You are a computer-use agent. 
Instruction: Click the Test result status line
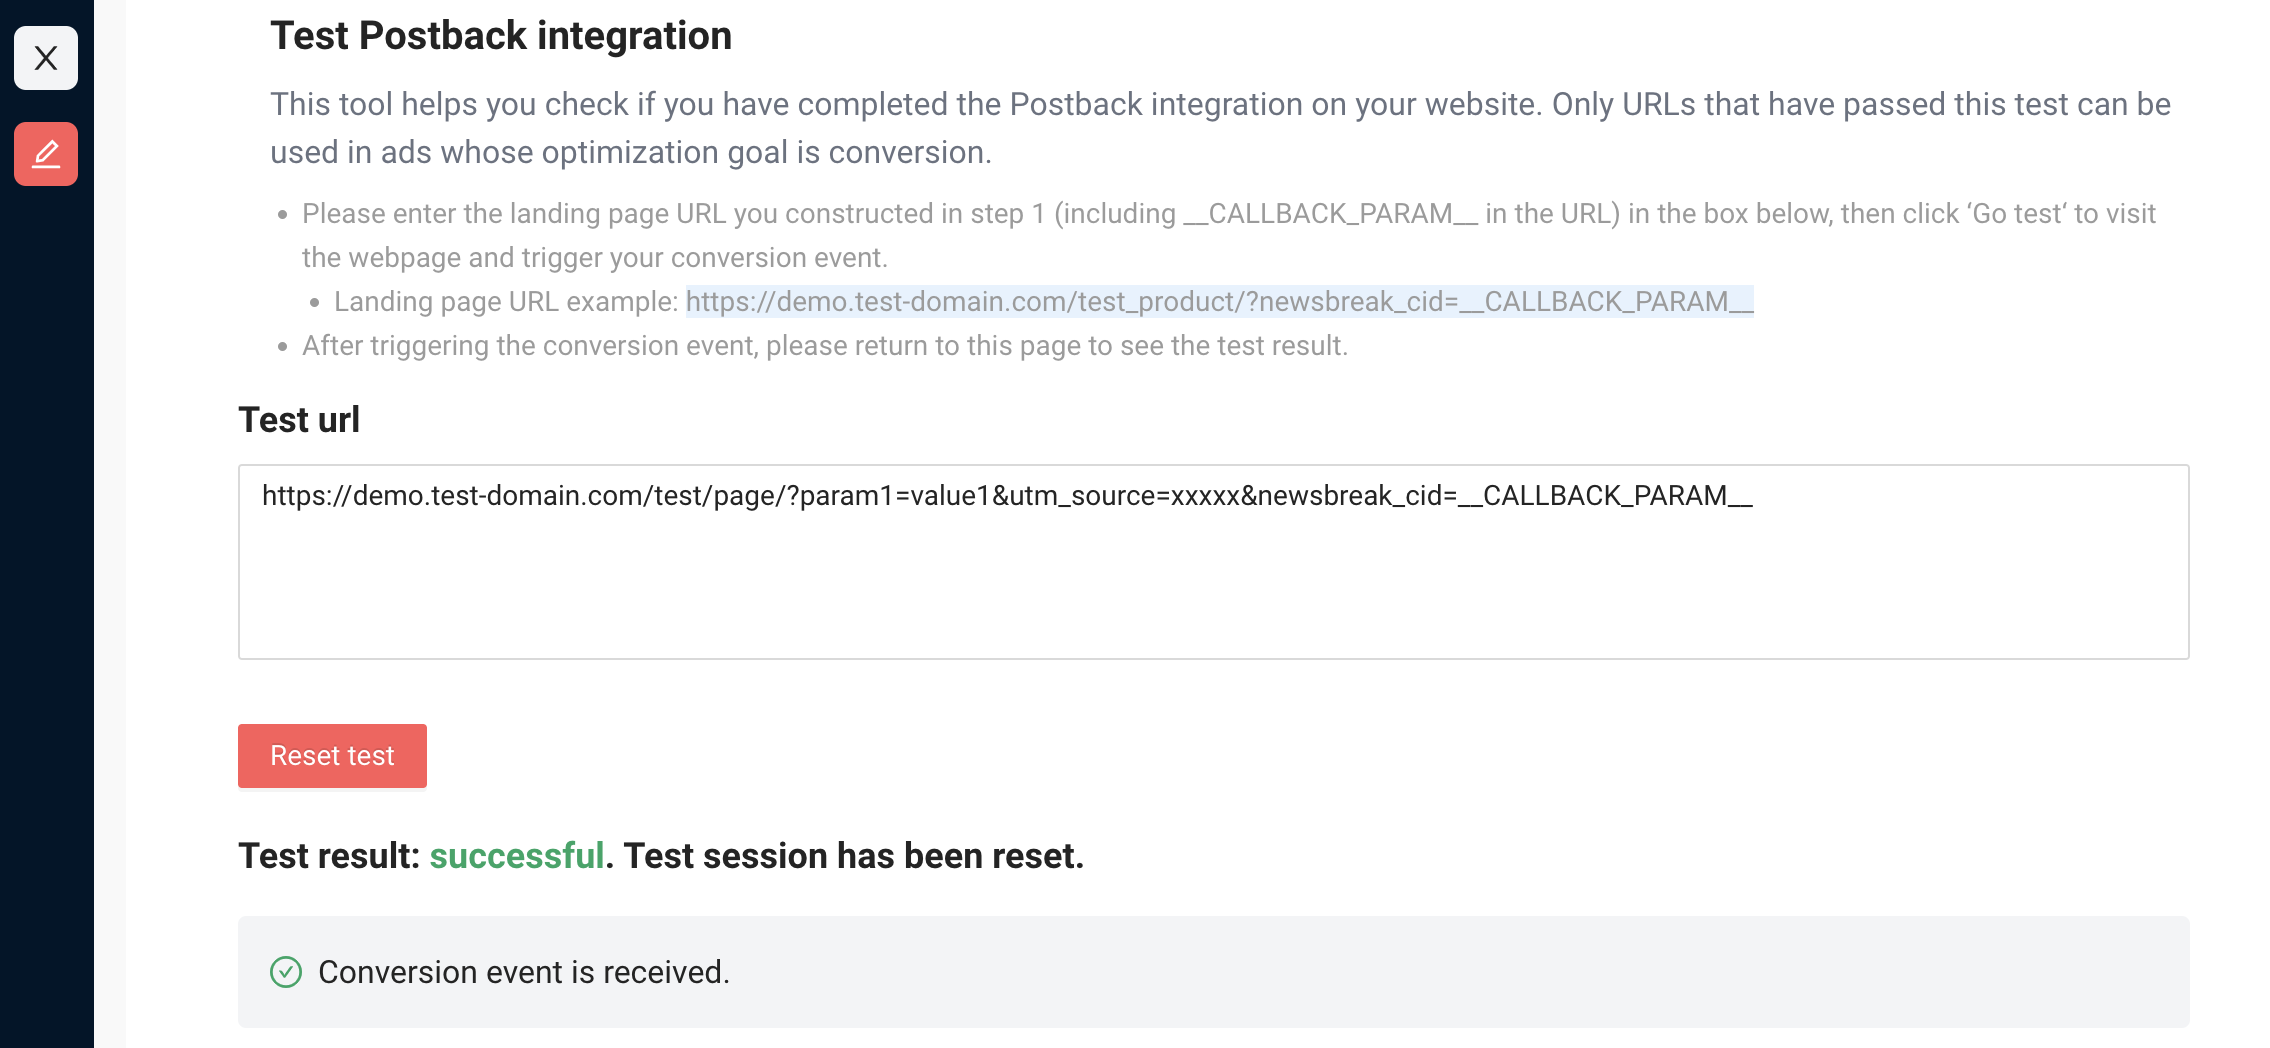coord(660,855)
